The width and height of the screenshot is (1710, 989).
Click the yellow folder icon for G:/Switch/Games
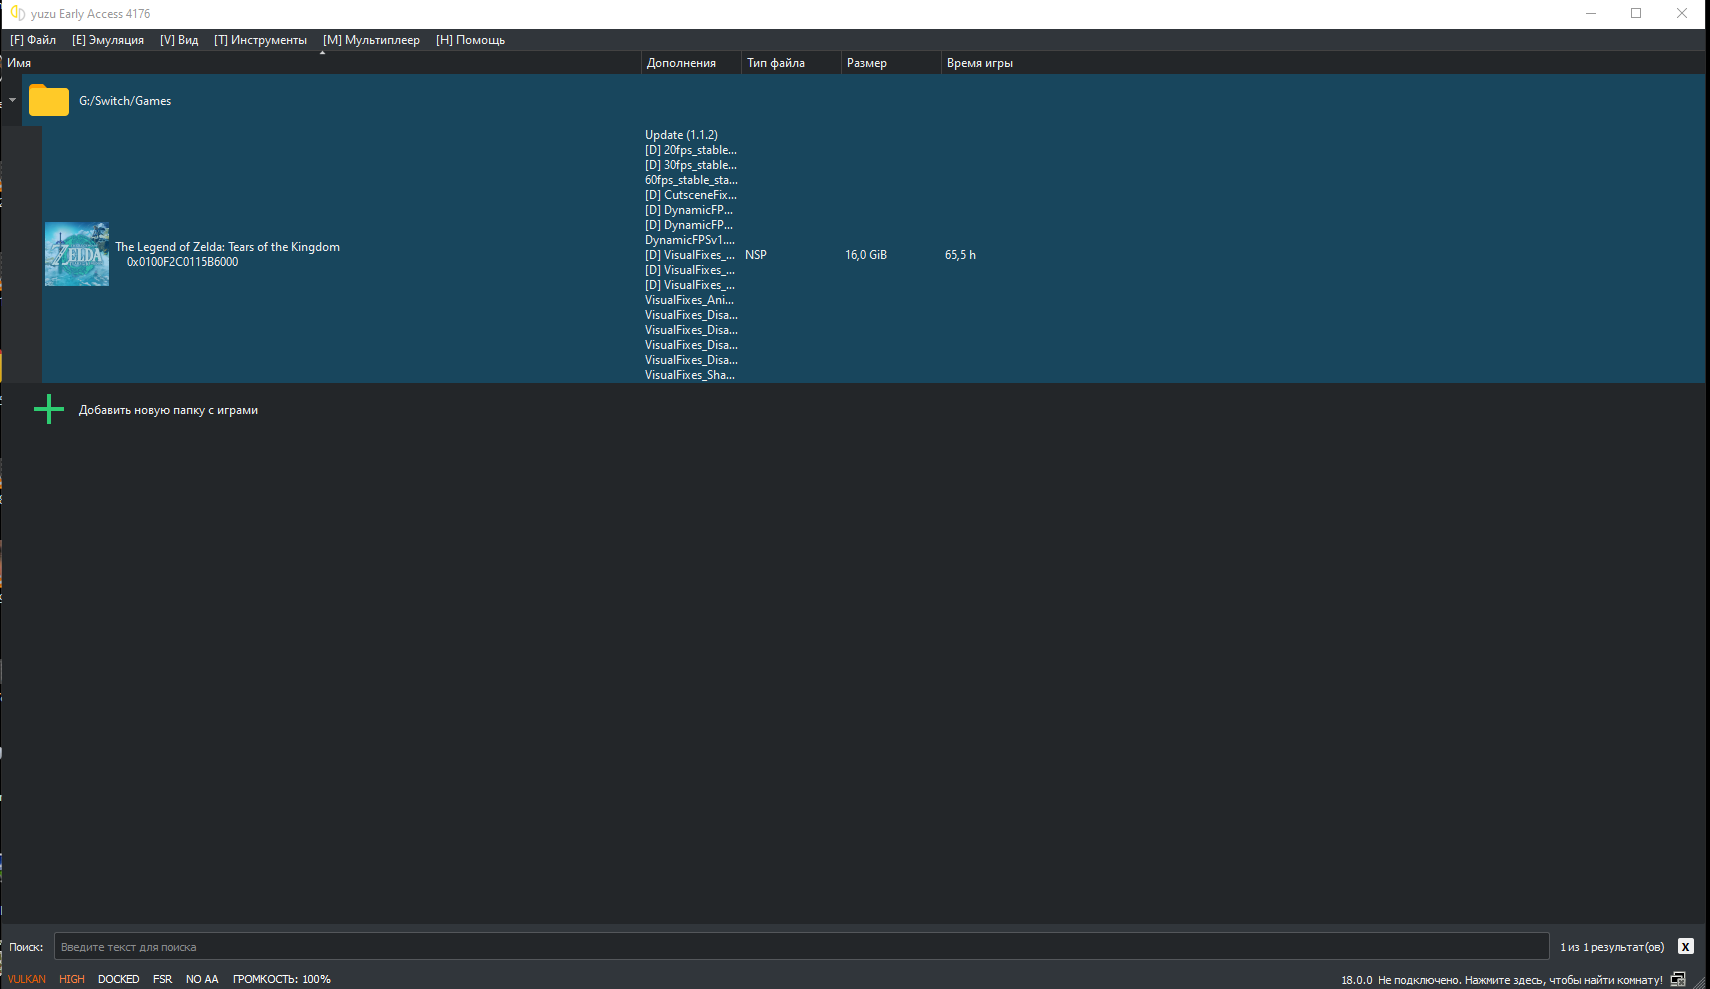point(49,100)
